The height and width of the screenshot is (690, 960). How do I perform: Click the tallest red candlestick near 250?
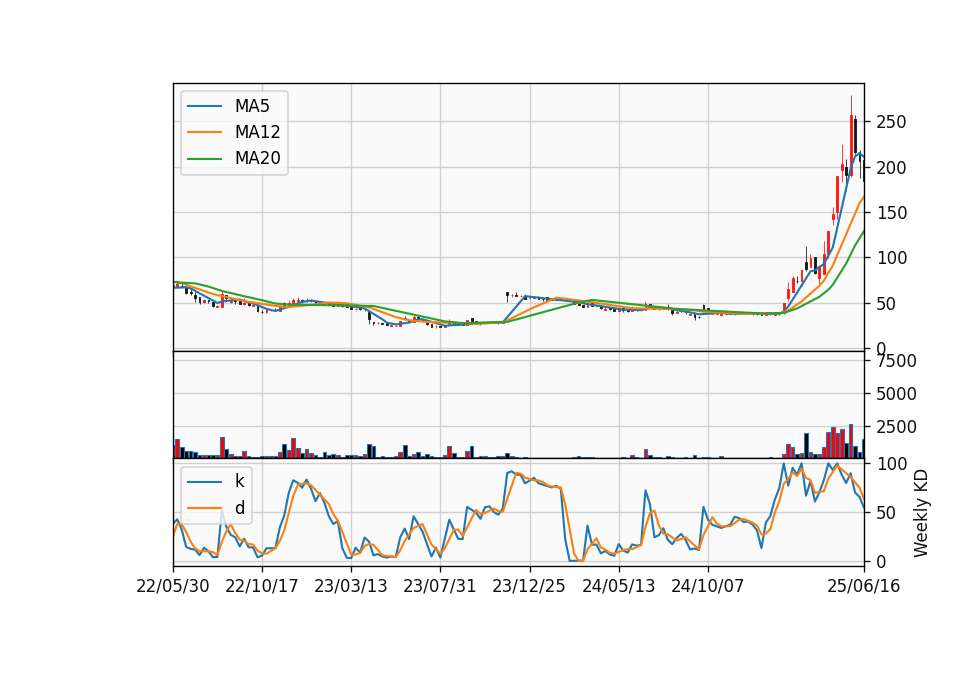coord(851,145)
